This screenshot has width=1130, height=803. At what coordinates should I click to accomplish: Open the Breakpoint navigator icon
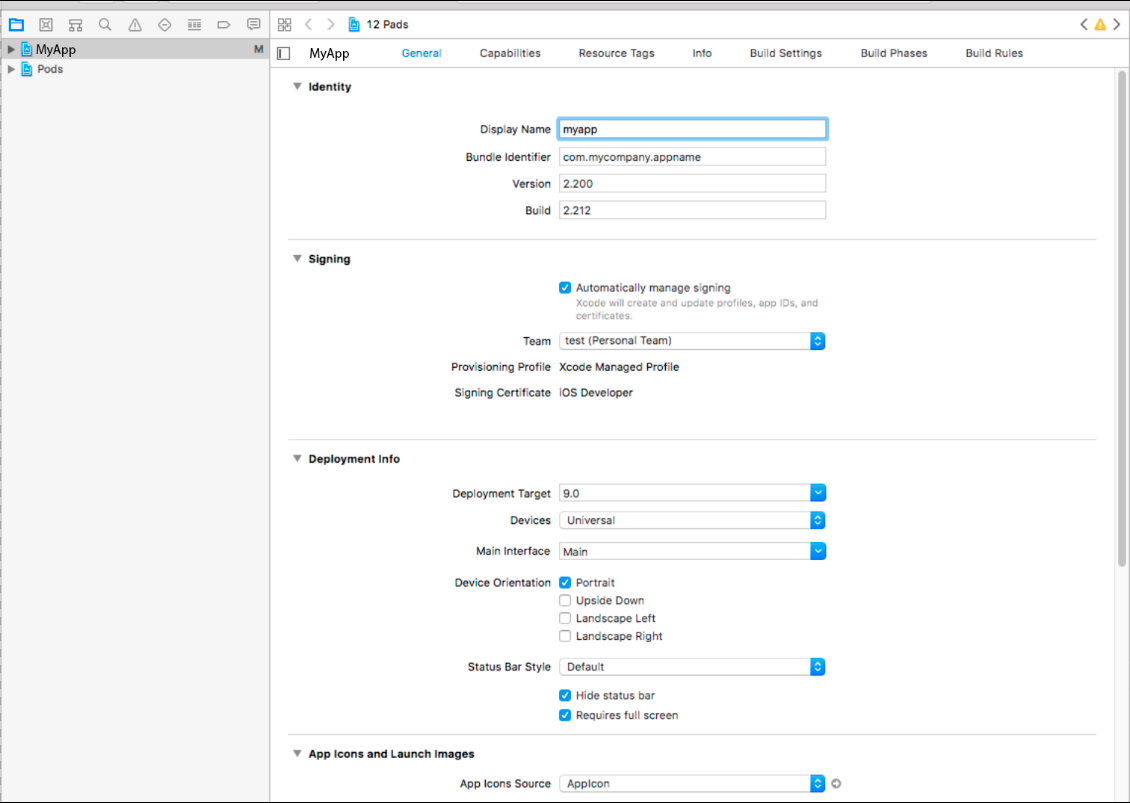tap(224, 24)
